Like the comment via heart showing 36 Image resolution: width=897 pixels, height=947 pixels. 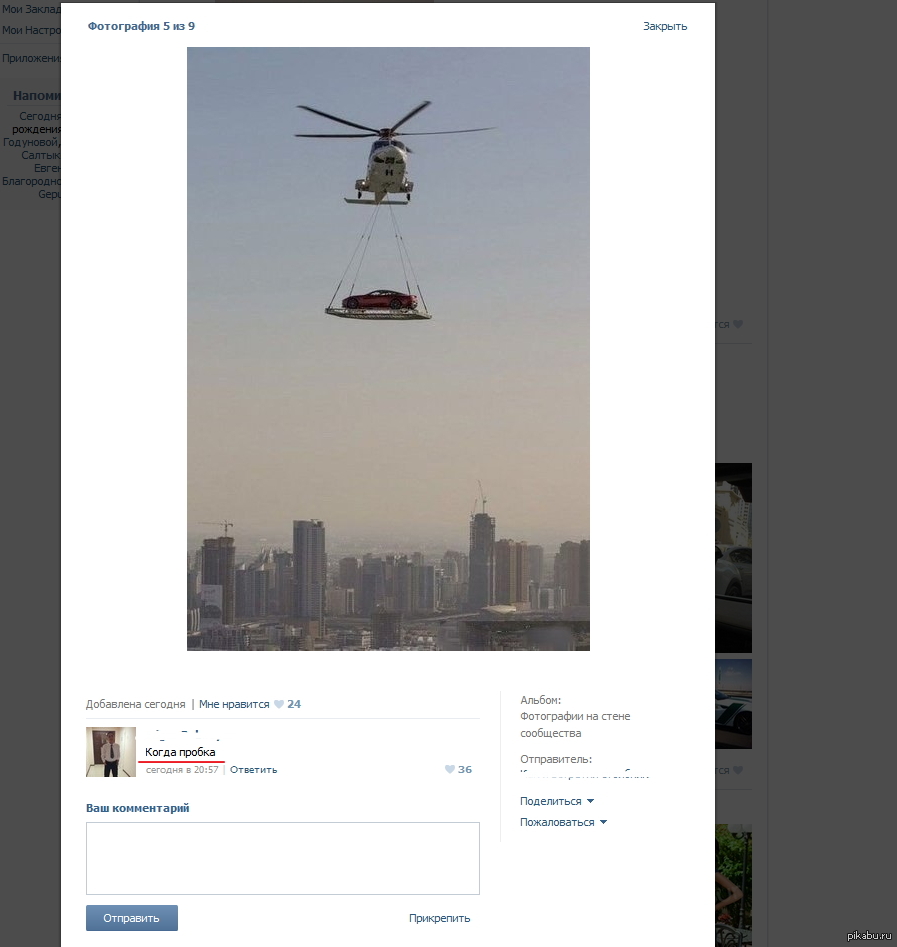(450, 769)
